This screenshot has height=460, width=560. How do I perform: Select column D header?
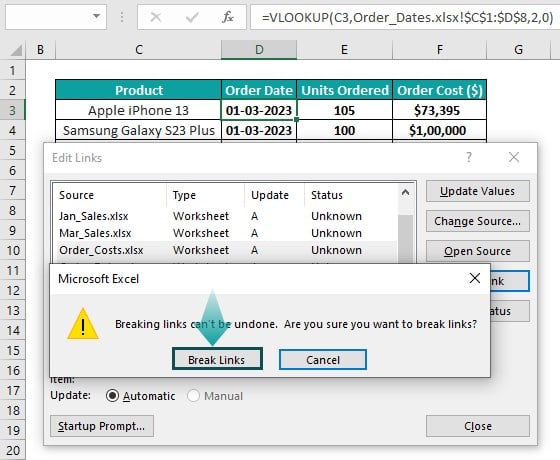click(x=259, y=50)
